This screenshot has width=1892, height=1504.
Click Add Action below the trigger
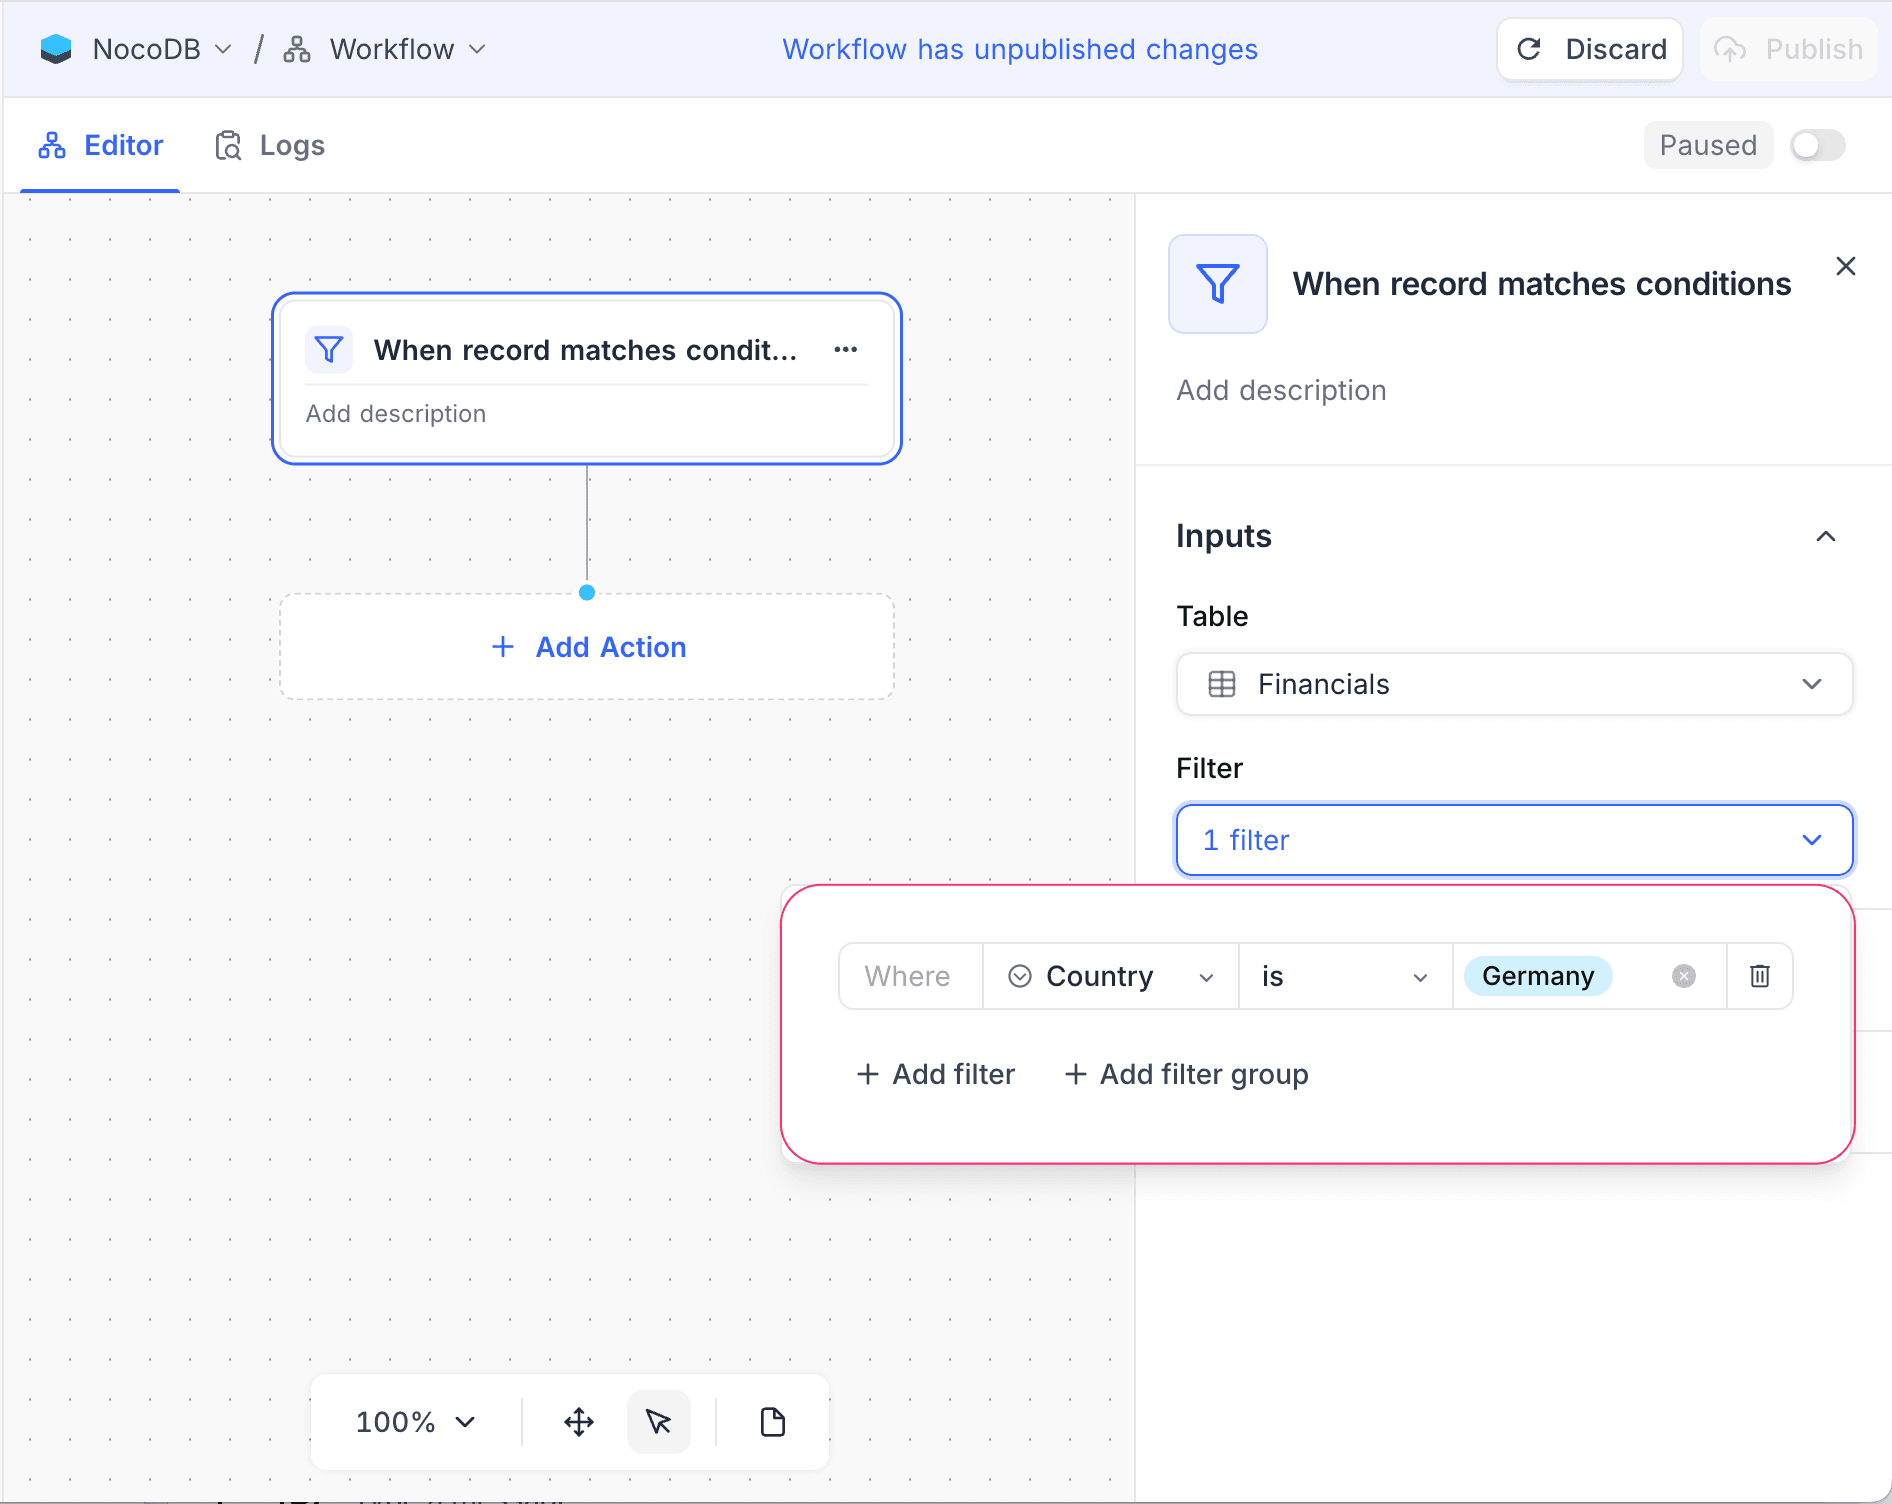[587, 646]
